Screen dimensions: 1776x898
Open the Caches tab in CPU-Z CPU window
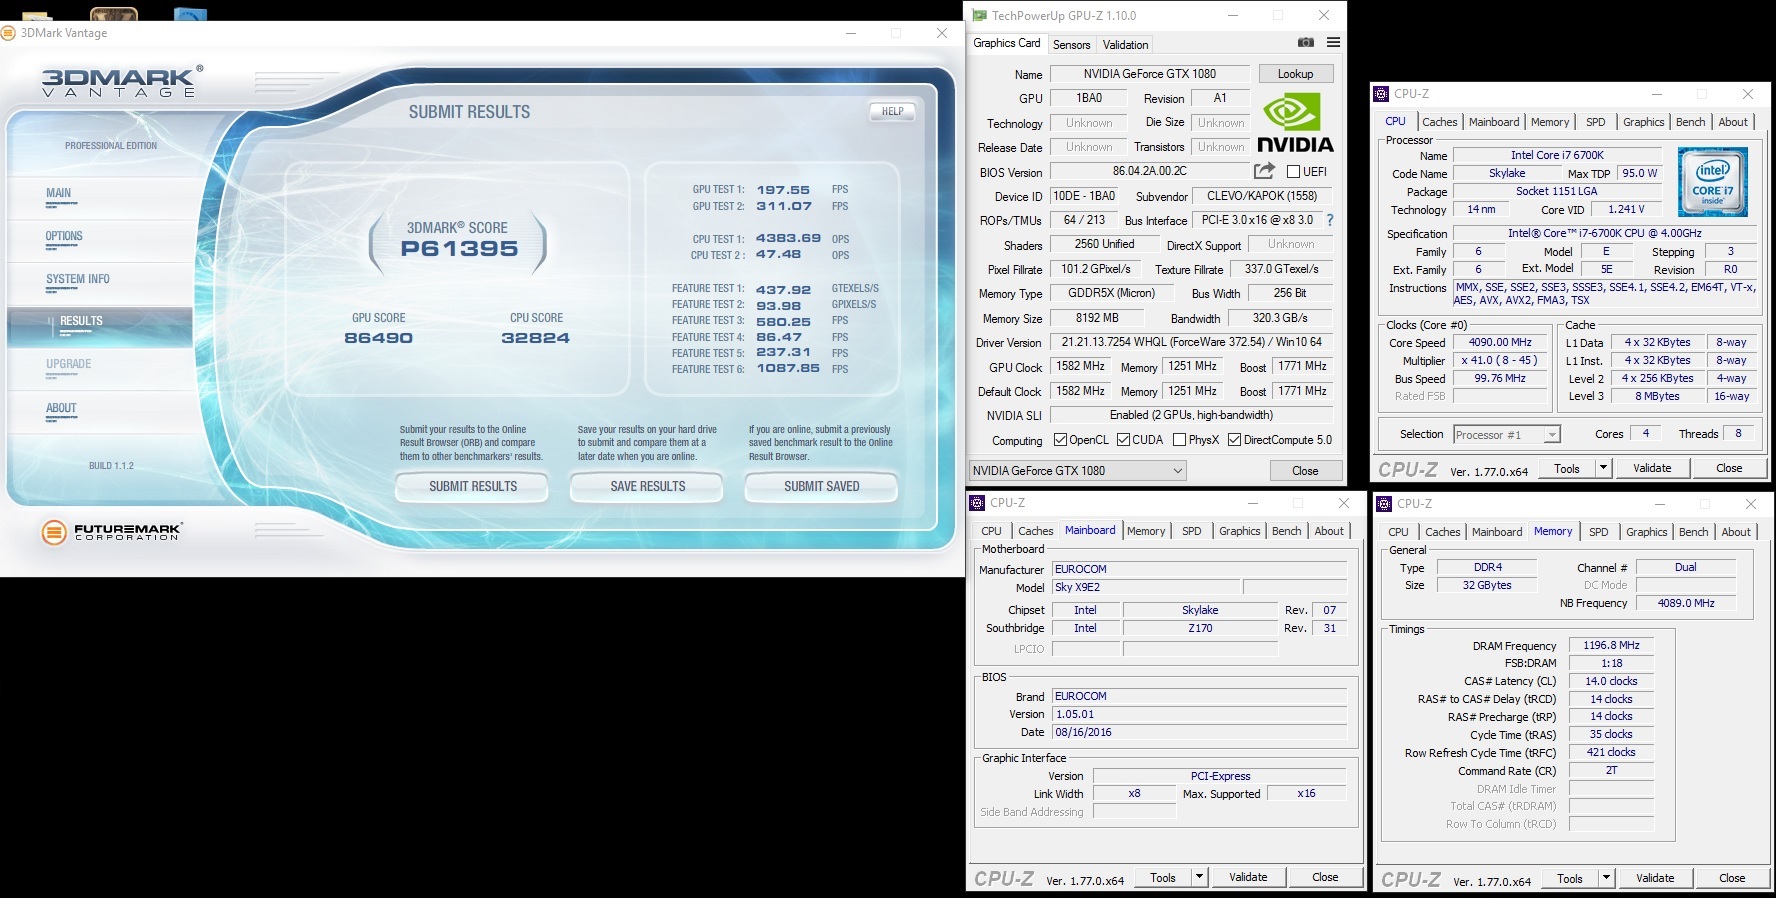(1439, 122)
